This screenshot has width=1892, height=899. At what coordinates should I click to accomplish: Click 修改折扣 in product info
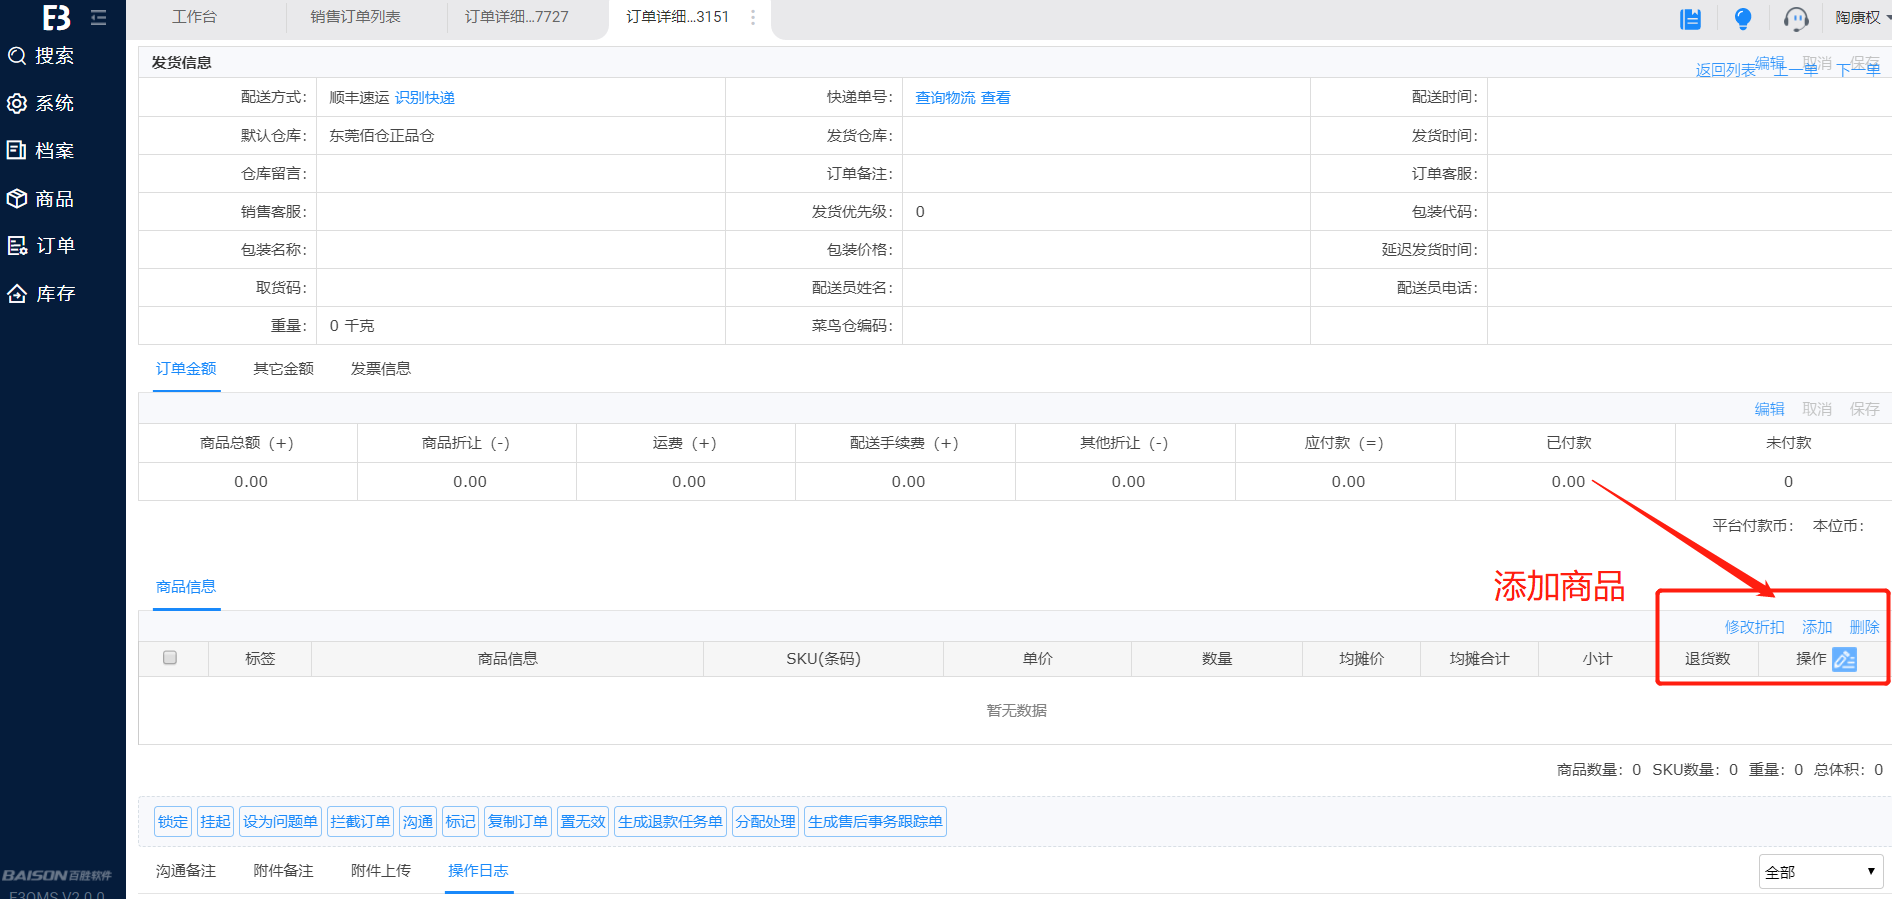click(1754, 627)
